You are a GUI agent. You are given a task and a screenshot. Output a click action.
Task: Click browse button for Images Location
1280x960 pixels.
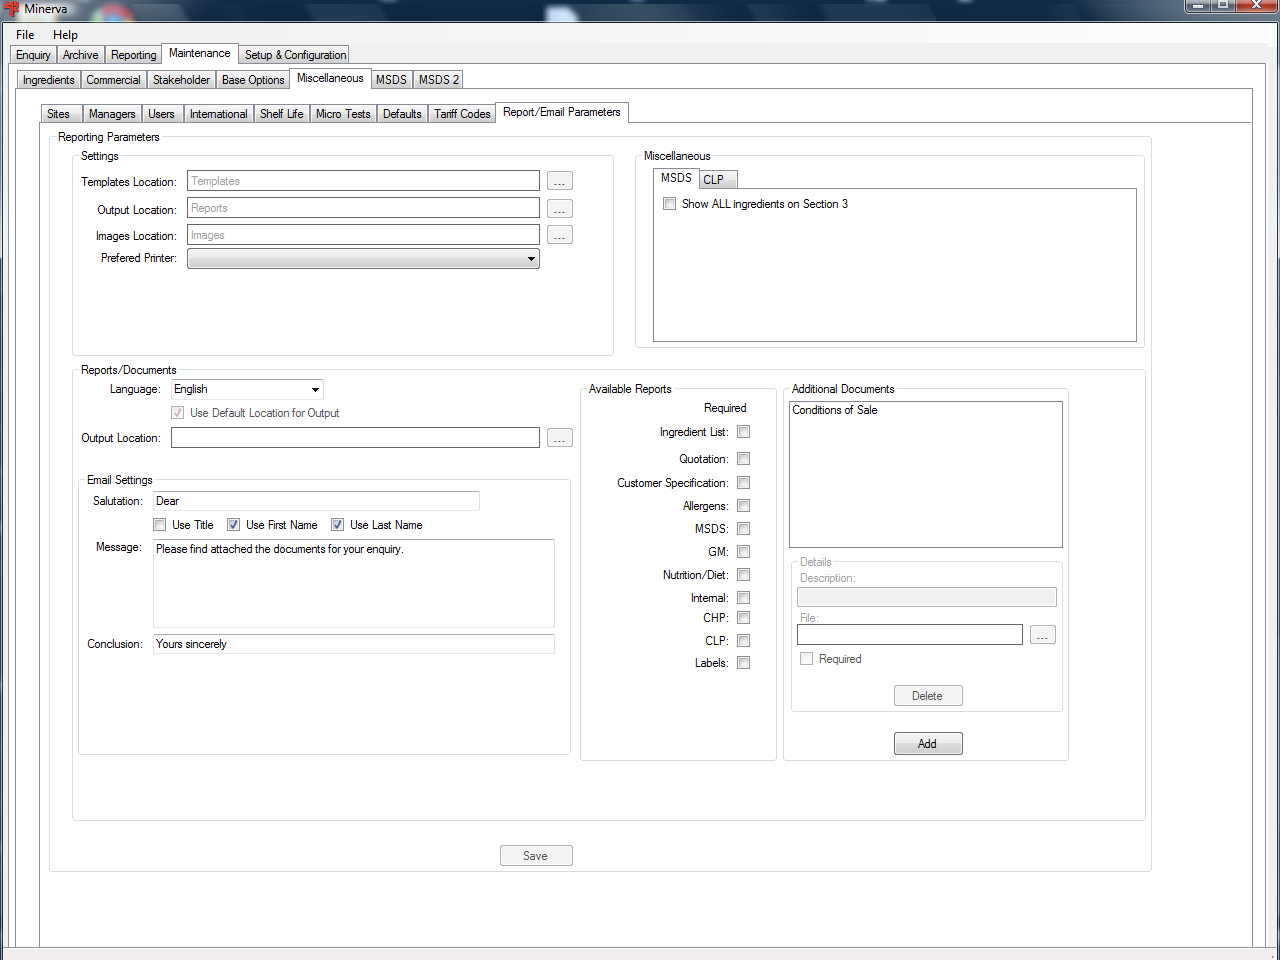[559, 235]
